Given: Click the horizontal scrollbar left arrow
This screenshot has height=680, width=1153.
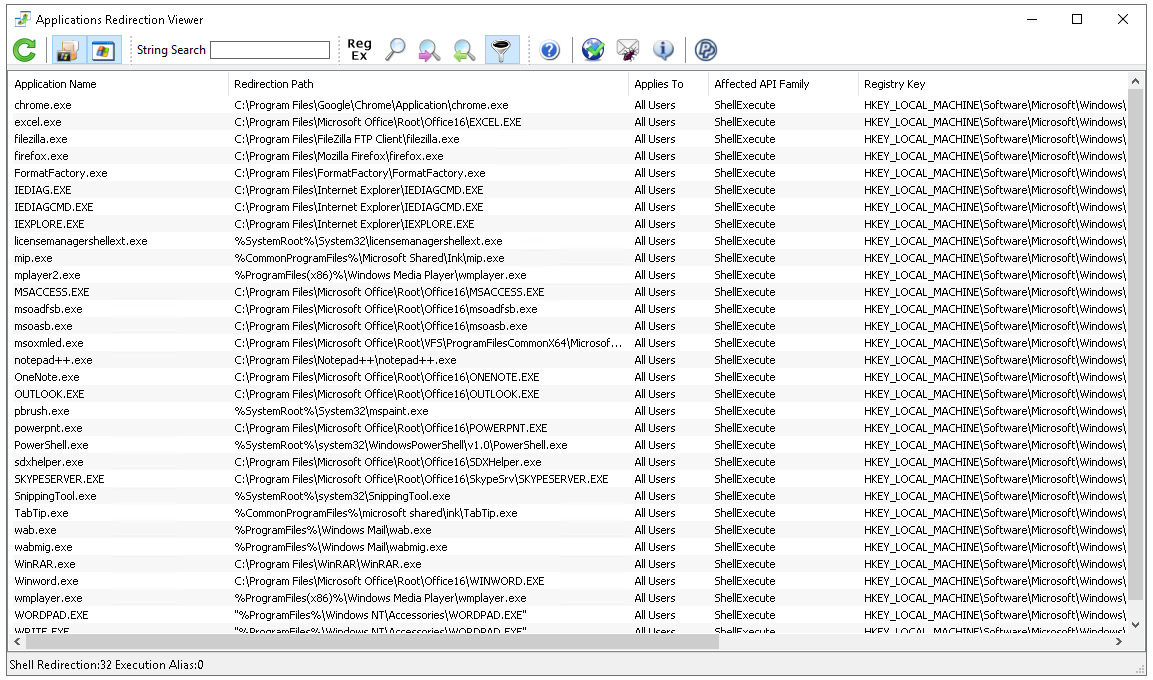Looking at the screenshot, I should (x=17, y=642).
